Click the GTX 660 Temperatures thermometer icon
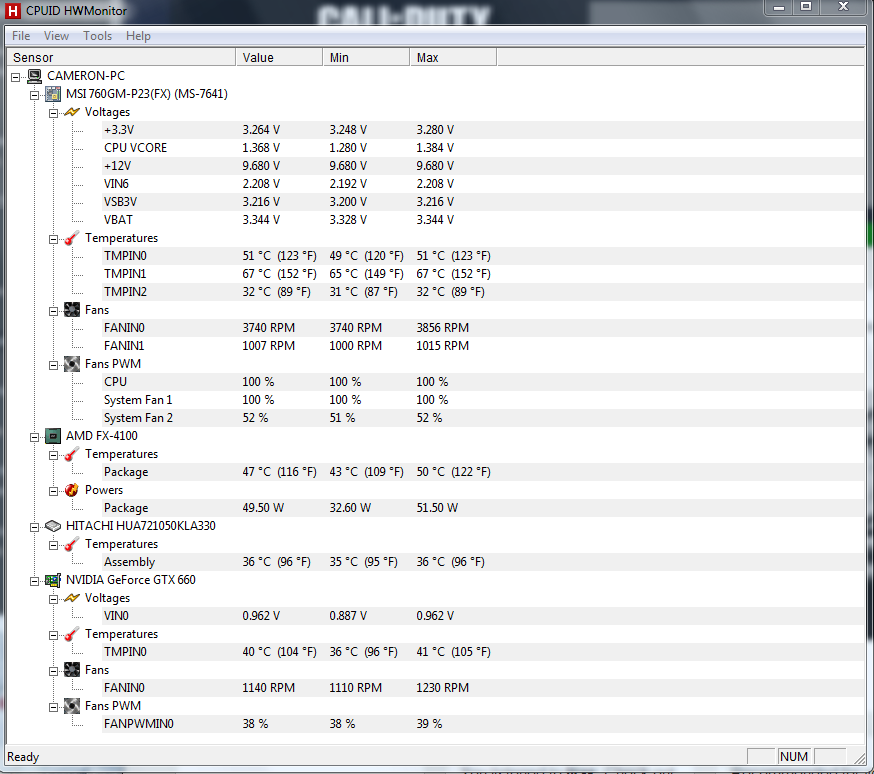 [x=72, y=634]
